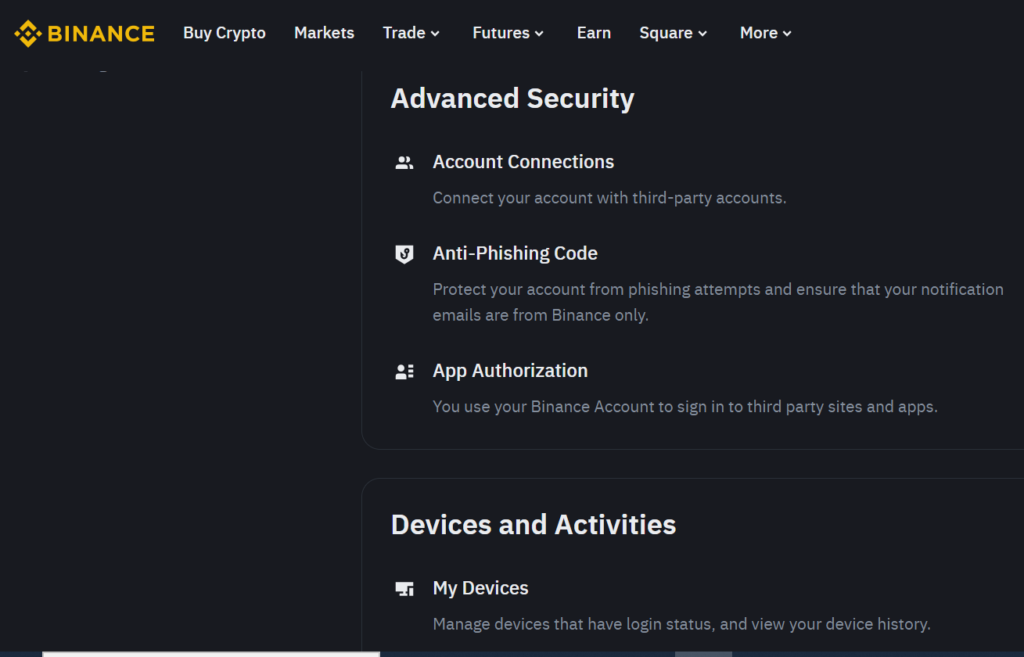Screen dimensions: 1024x657
Task: Expand the Trade dropdown
Action: (x=410, y=32)
